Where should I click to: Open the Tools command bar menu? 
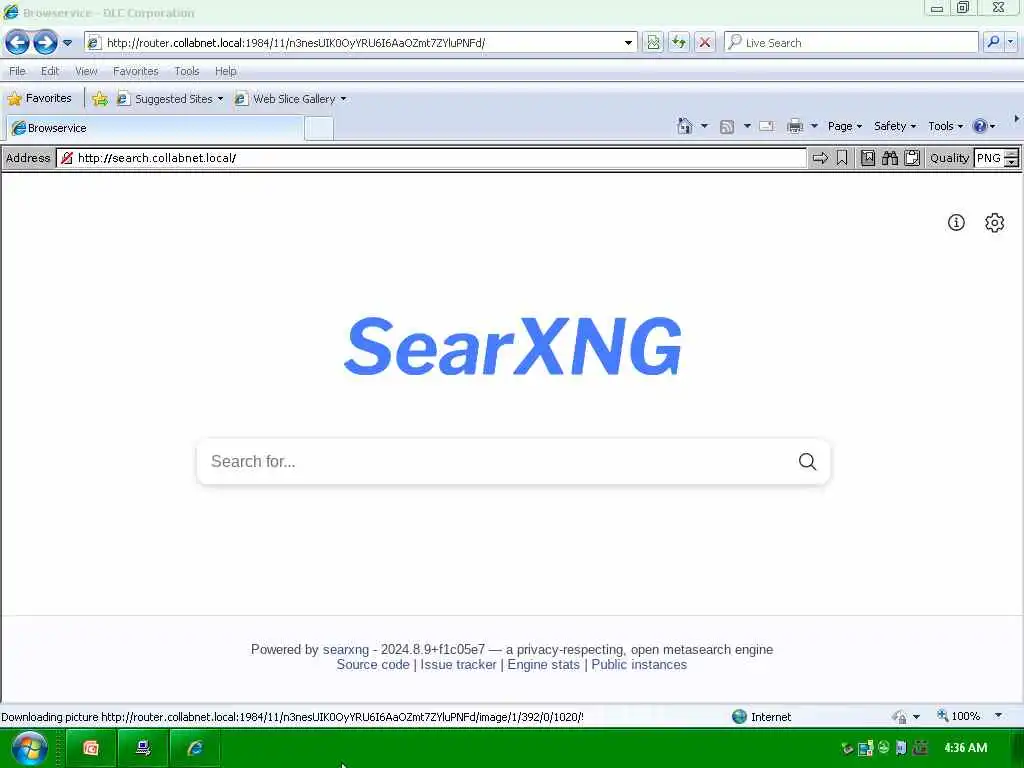tap(946, 126)
